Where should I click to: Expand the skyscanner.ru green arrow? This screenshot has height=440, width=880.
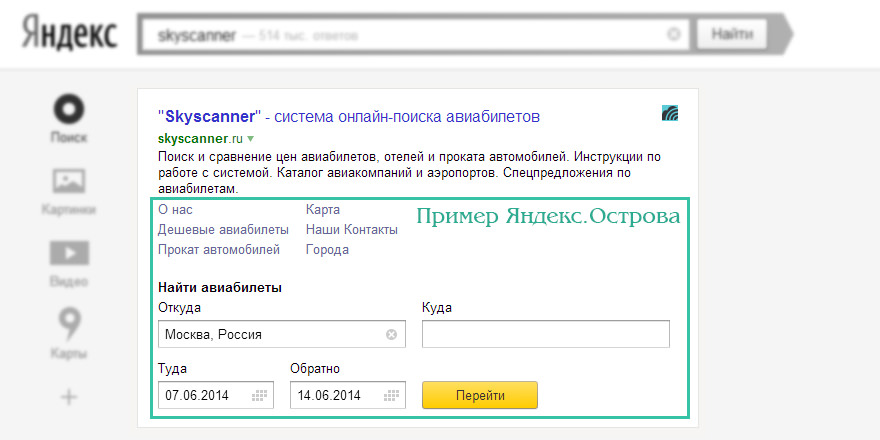250,138
